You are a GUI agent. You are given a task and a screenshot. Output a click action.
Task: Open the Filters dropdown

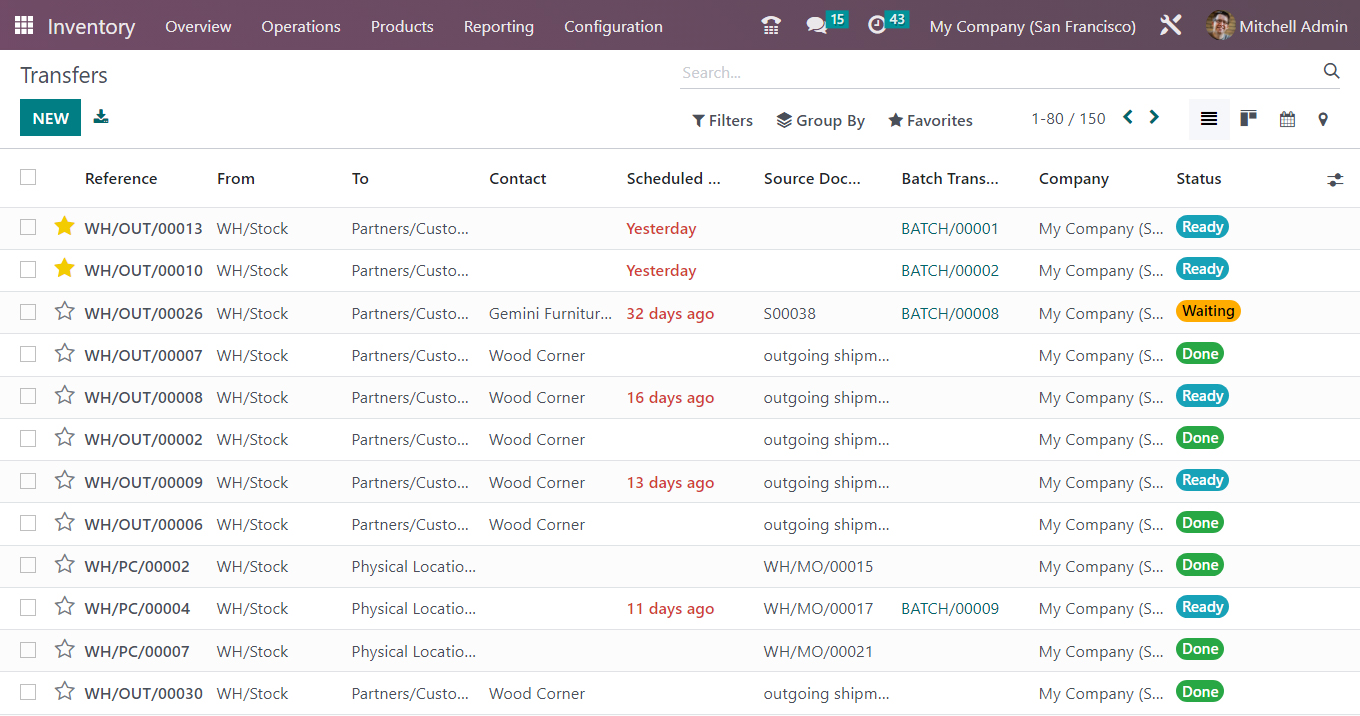pyautogui.click(x=722, y=120)
